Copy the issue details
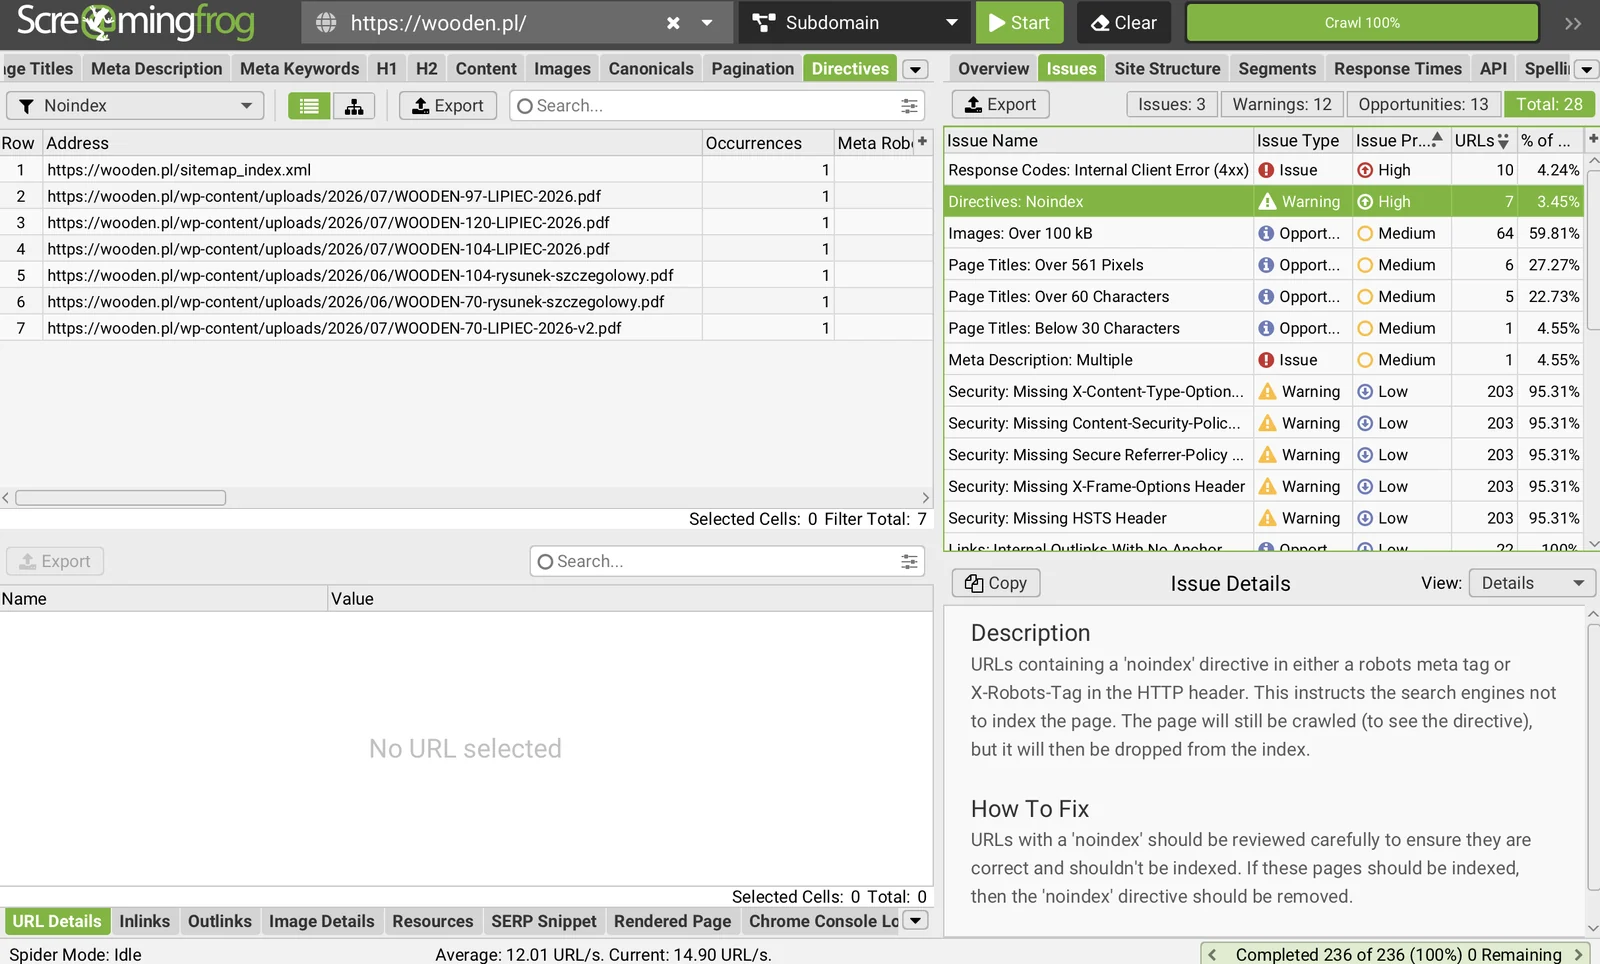1600x964 pixels. click(x=996, y=583)
